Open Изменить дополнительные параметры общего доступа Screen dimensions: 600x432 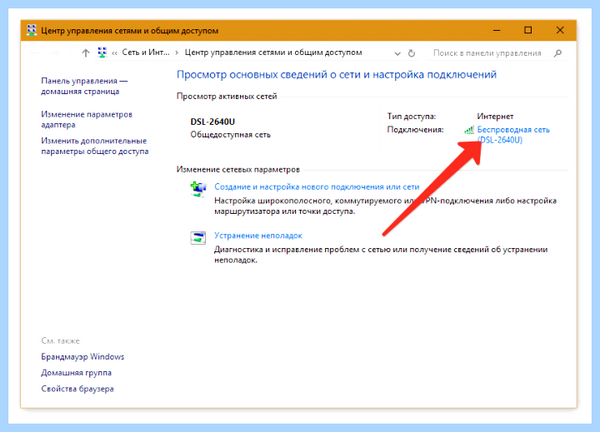point(95,146)
